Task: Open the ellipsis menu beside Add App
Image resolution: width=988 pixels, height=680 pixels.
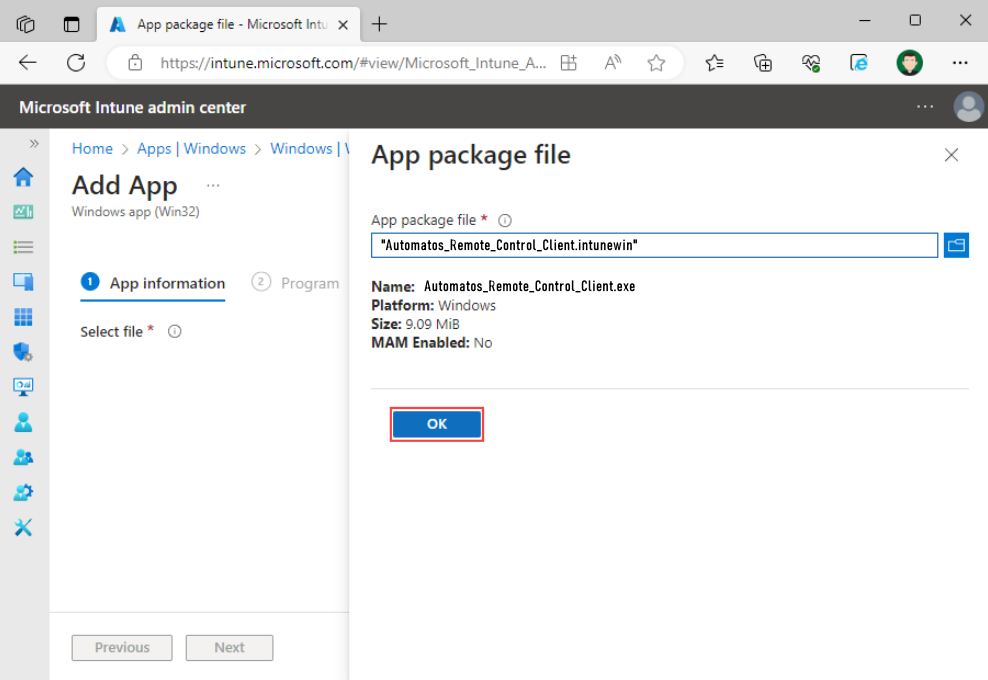Action: click(213, 185)
